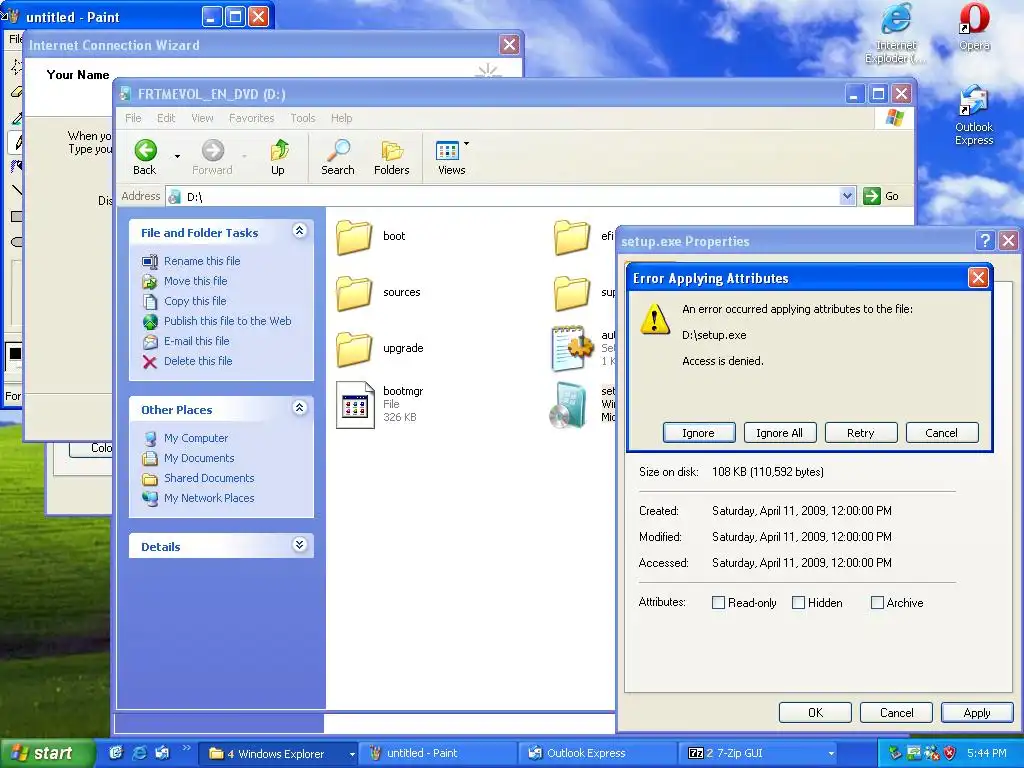Viewport: 1024px width, 768px height.
Task: Click the Up folder toolbar icon
Action: tap(278, 157)
